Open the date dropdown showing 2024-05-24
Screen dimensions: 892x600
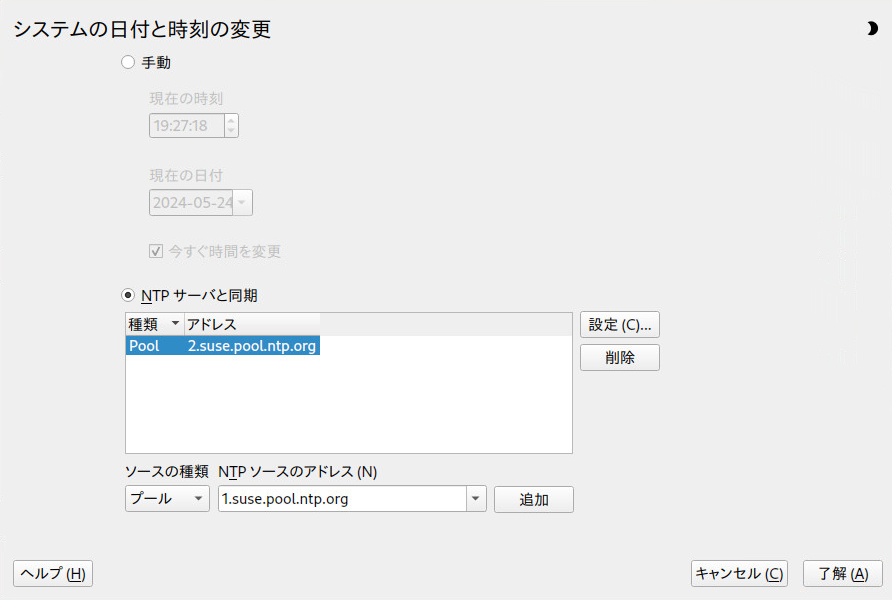(241, 203)
